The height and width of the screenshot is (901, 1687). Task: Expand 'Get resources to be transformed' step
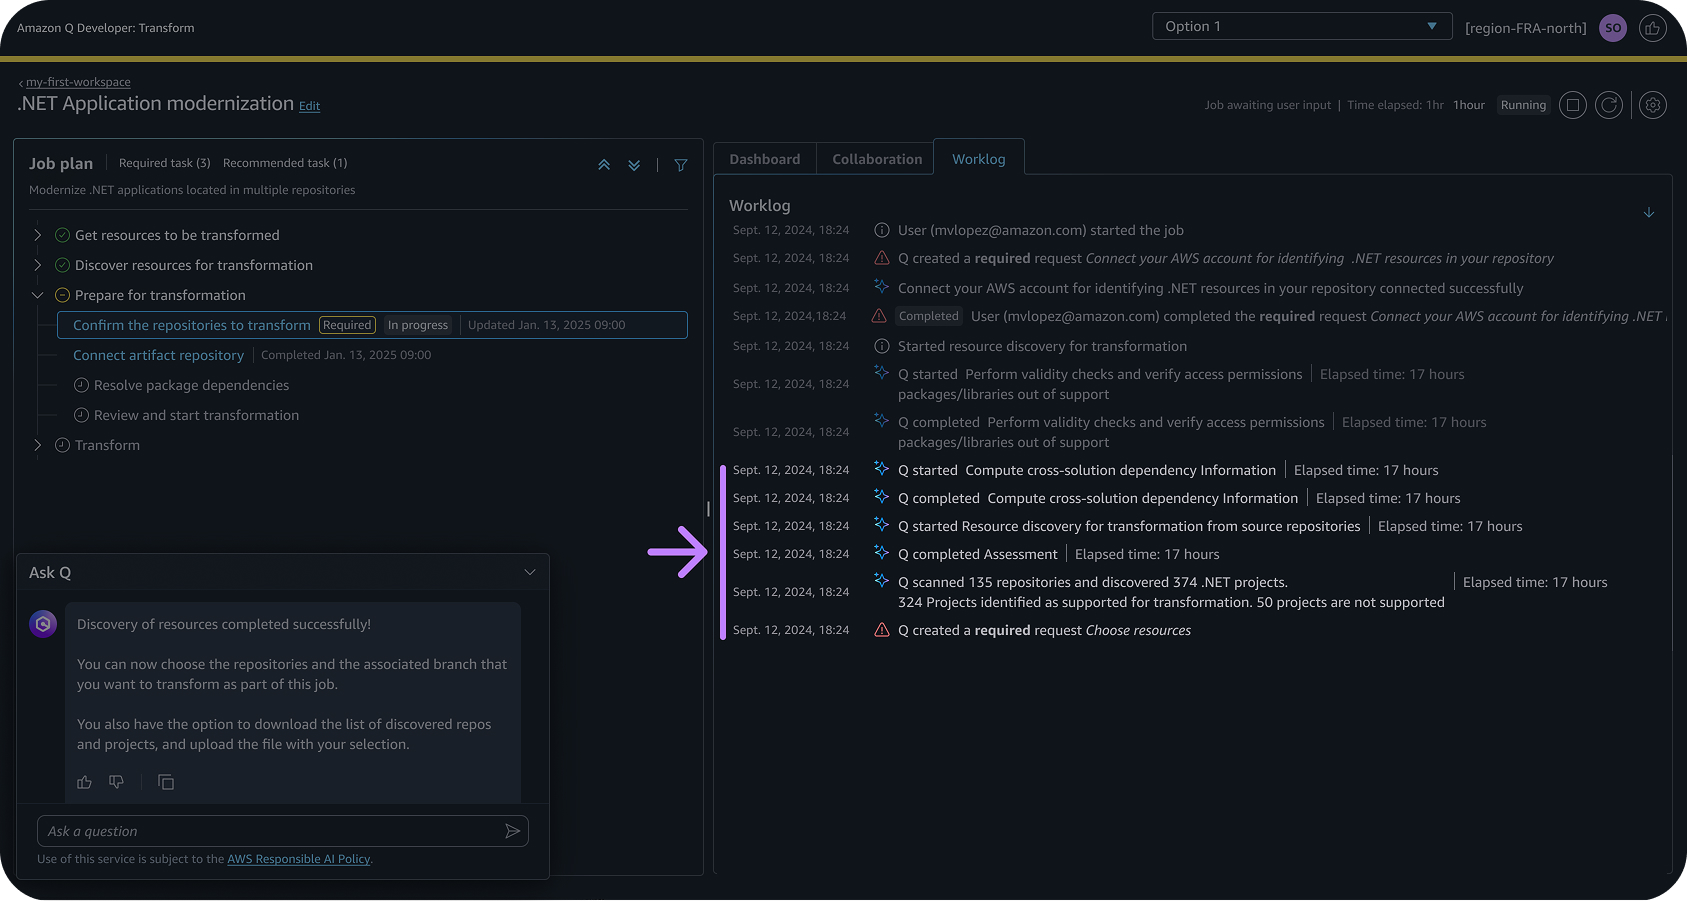pyautogui.click(x=38, y=235)
